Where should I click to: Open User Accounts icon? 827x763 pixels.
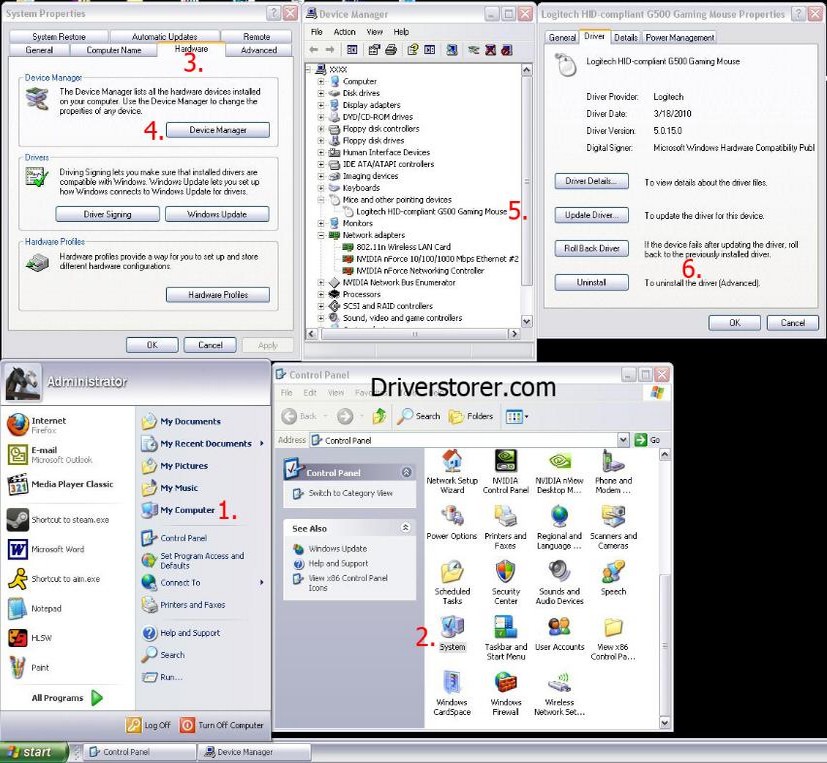pos(559,633)
